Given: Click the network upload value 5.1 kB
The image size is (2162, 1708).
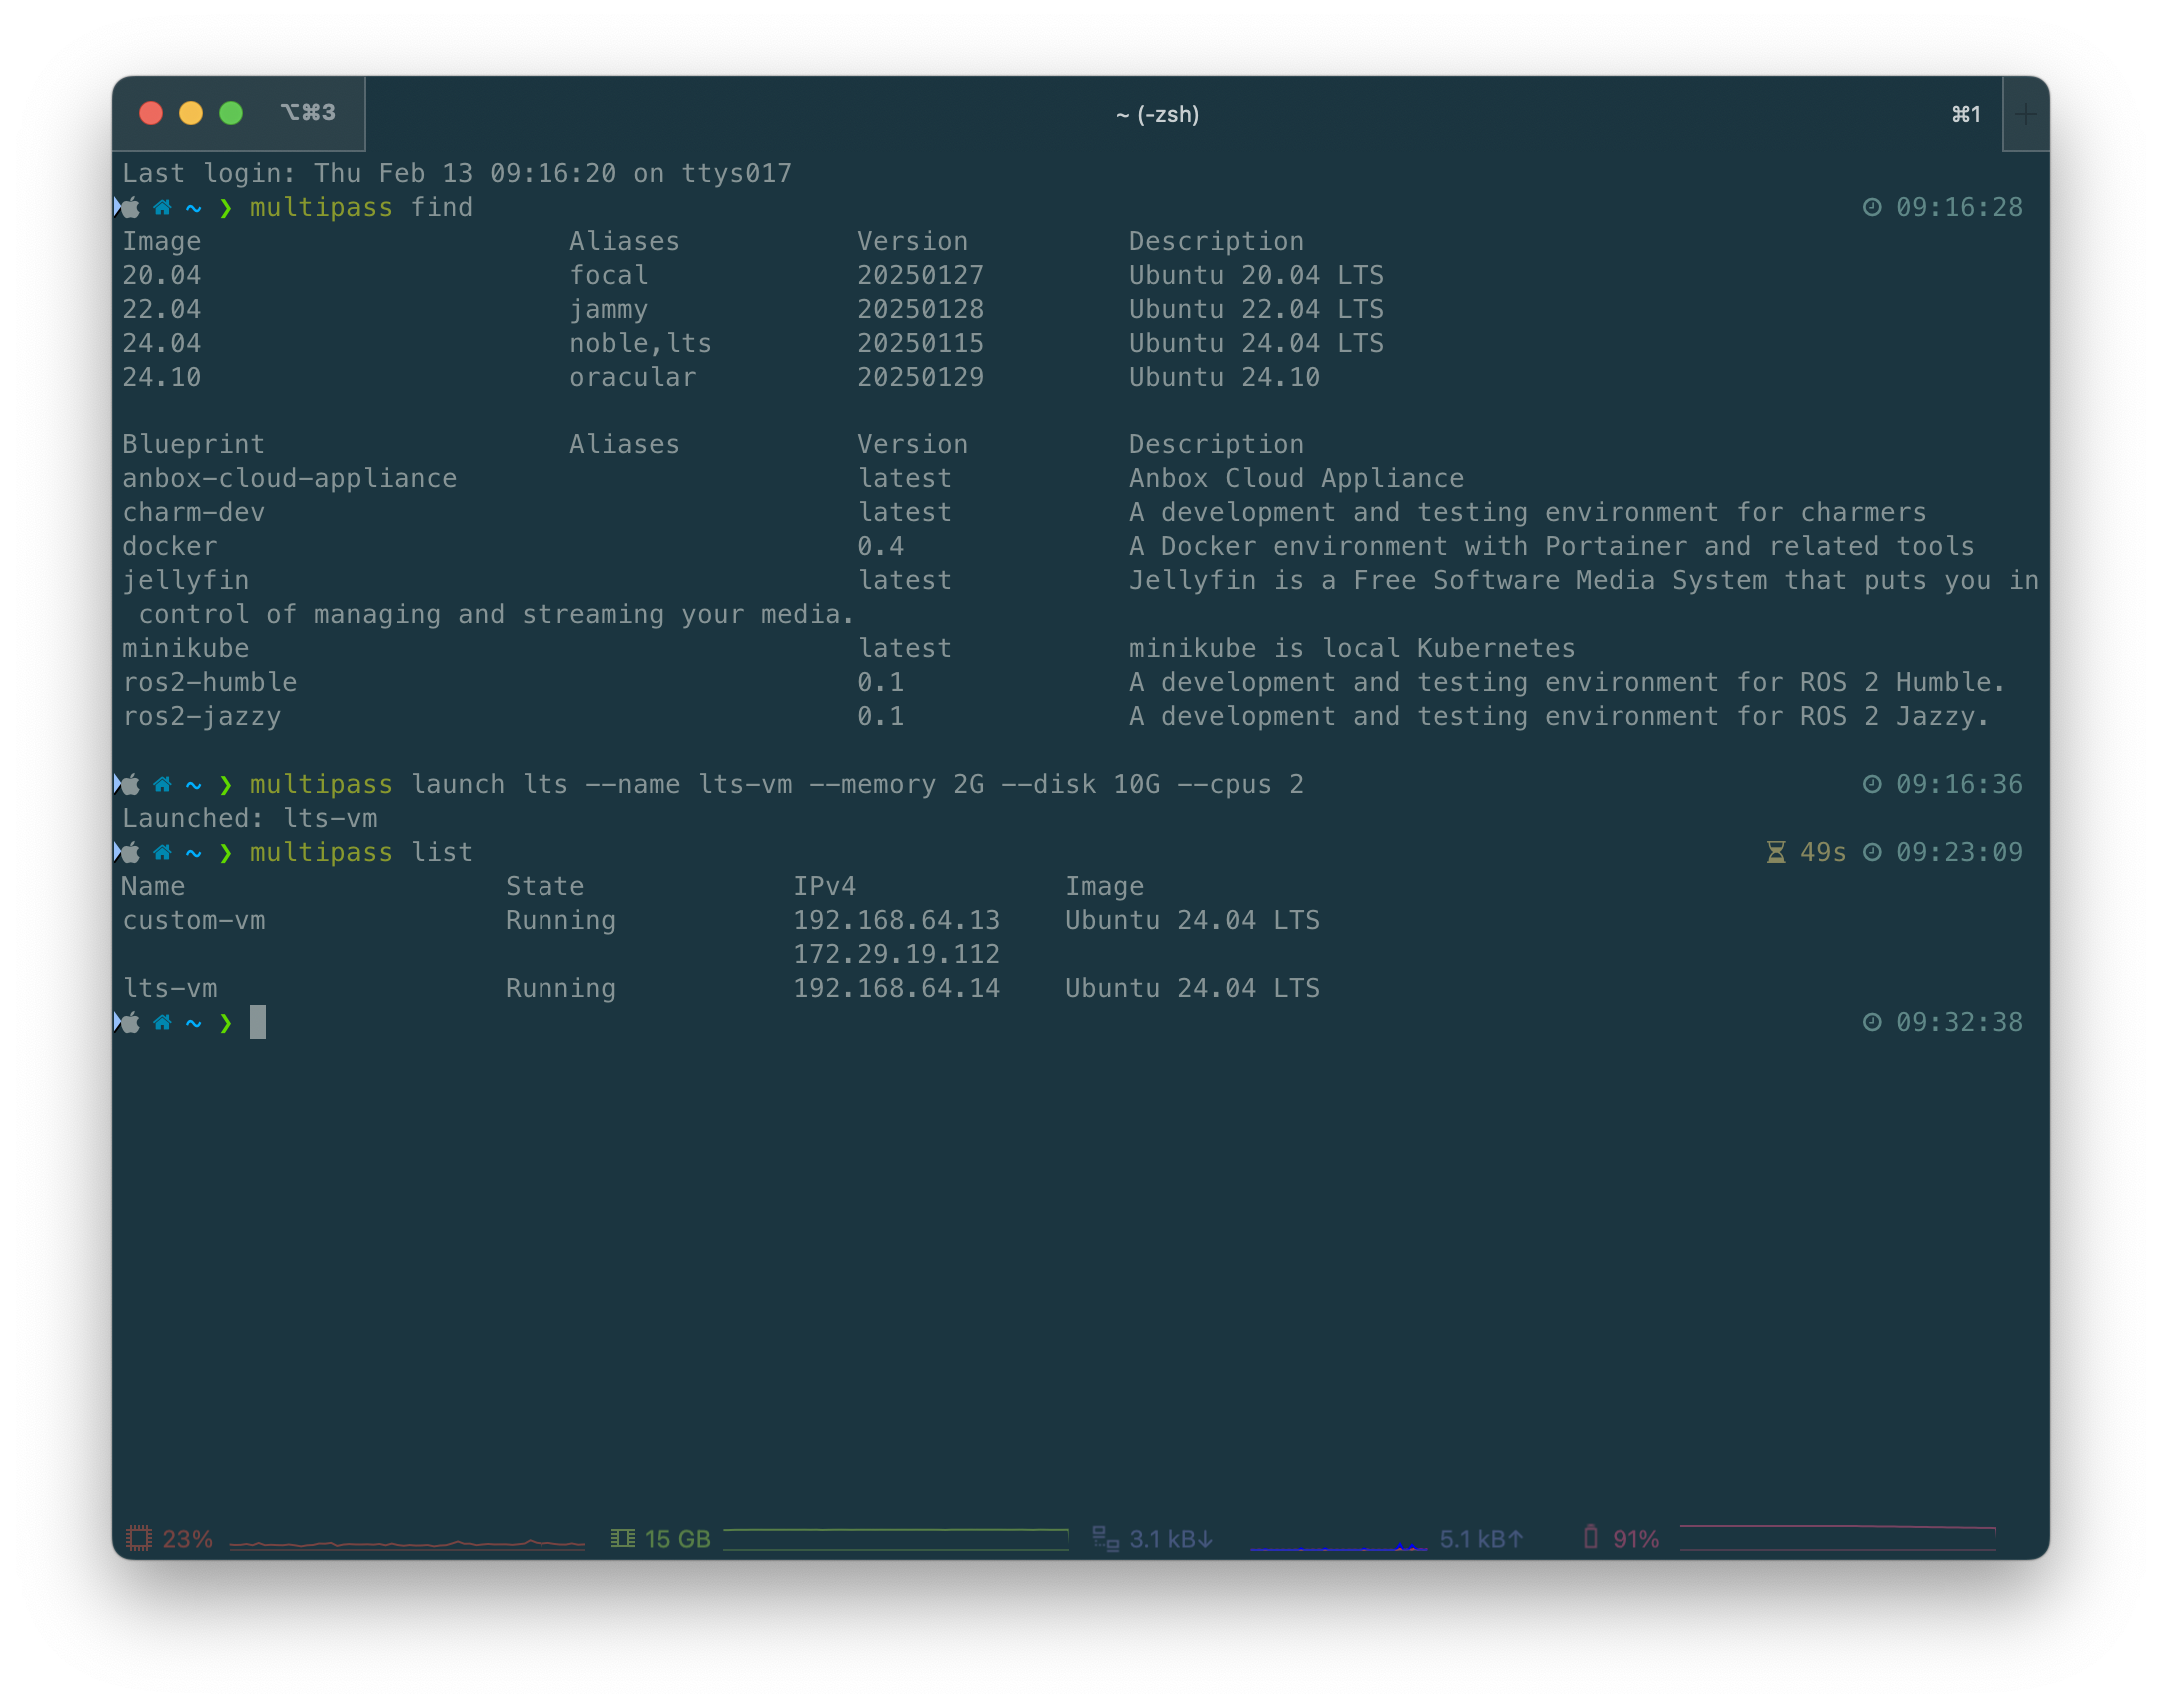Looking at the screenshot, I should click(1481, 1539).
